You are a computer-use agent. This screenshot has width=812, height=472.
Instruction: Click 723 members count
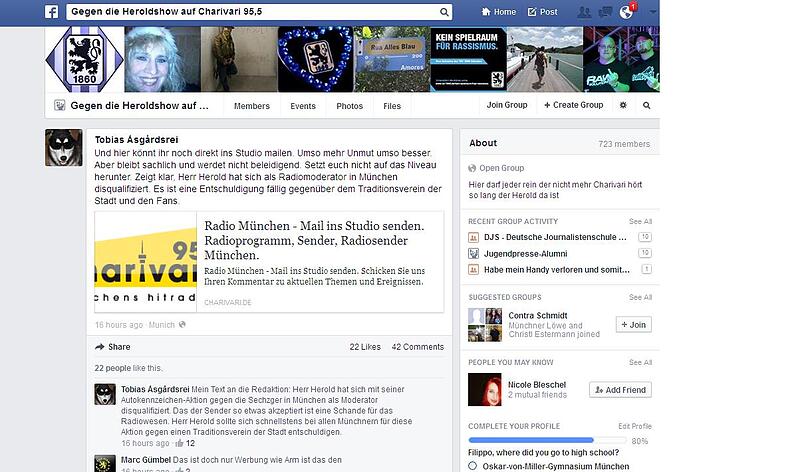(624, 144)
